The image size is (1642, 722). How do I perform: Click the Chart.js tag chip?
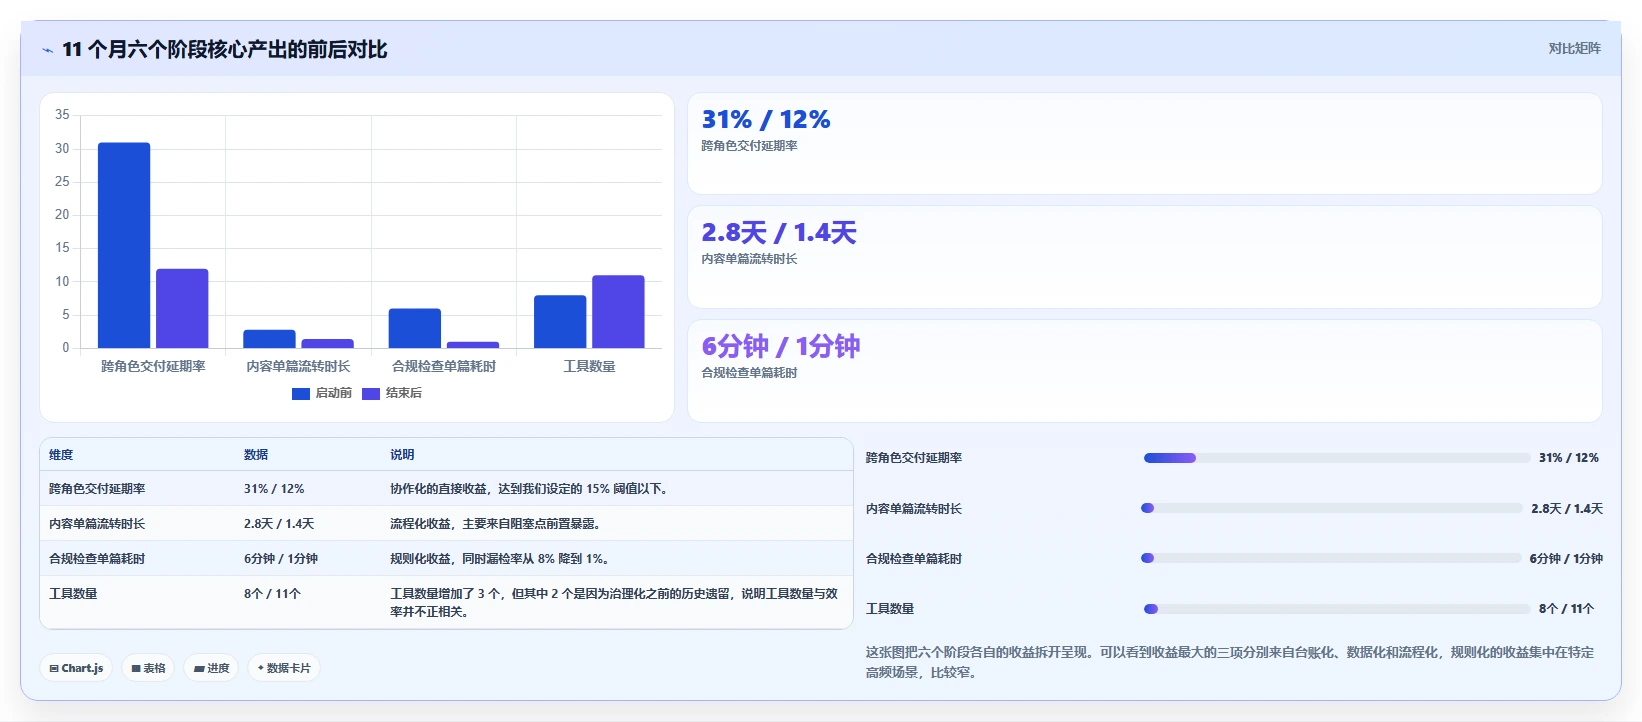[x=77, y=668]
